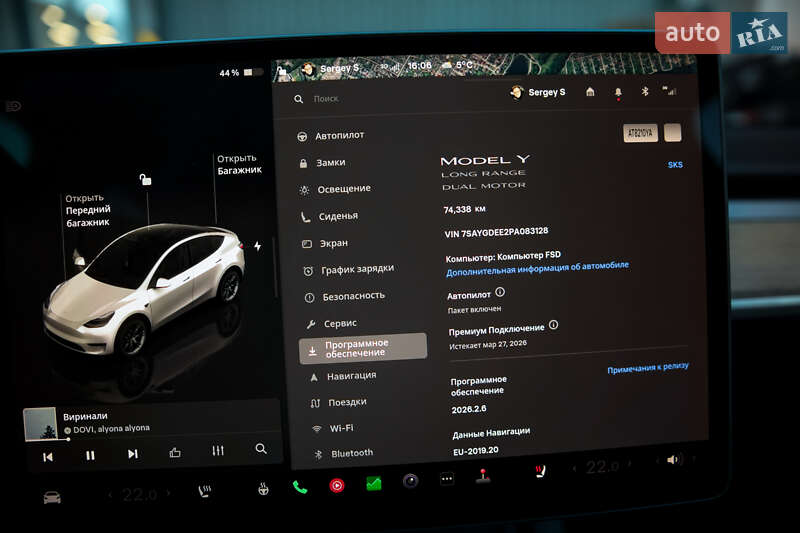Decrease passenger temperature left arrow
The height and width of the screenshot is (533, 800).
575,468
